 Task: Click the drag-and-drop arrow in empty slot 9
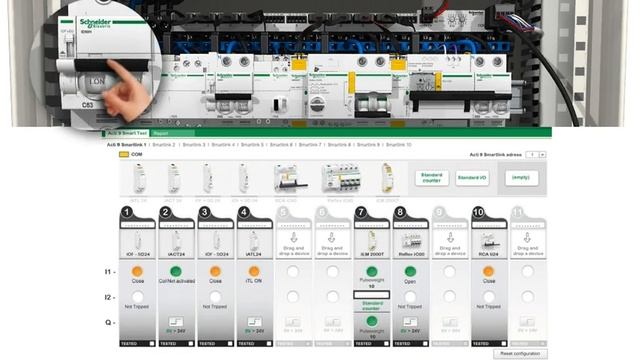coord(450,238)
